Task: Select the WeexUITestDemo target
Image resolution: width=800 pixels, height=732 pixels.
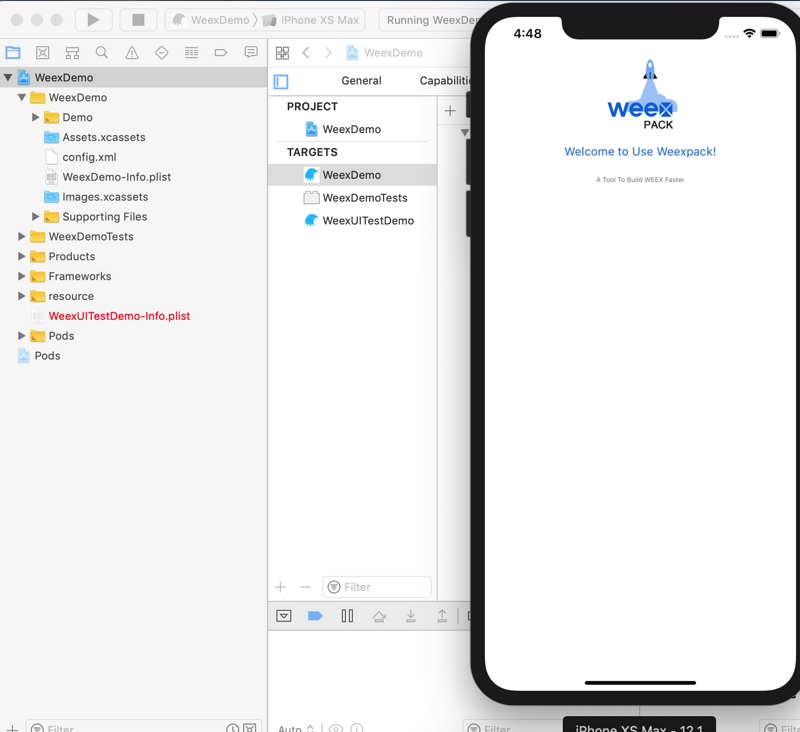Action: [352, 221]
